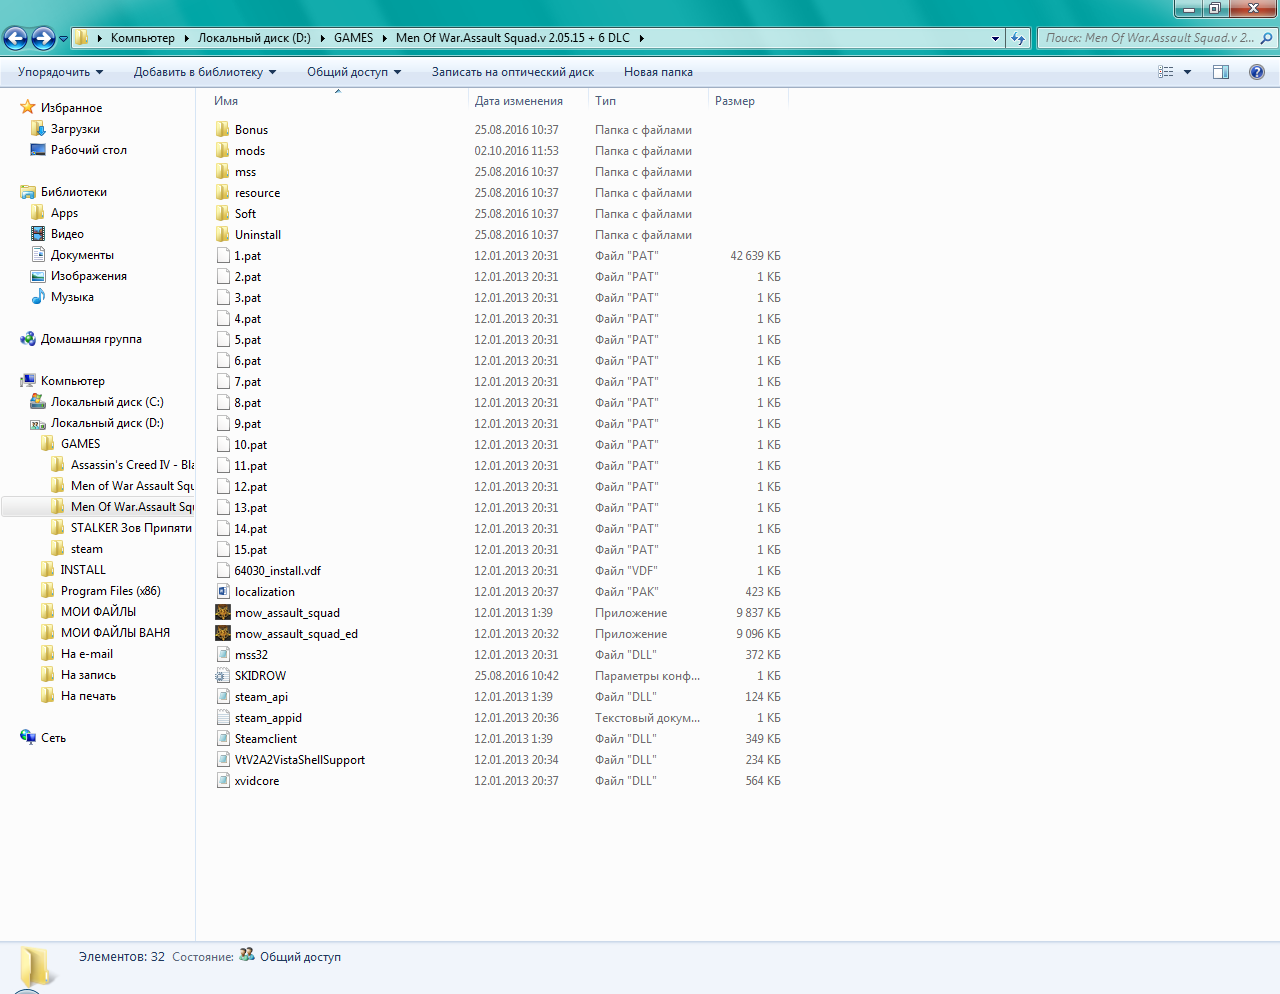Select the 1.pat file icon

tap(223, 256)
